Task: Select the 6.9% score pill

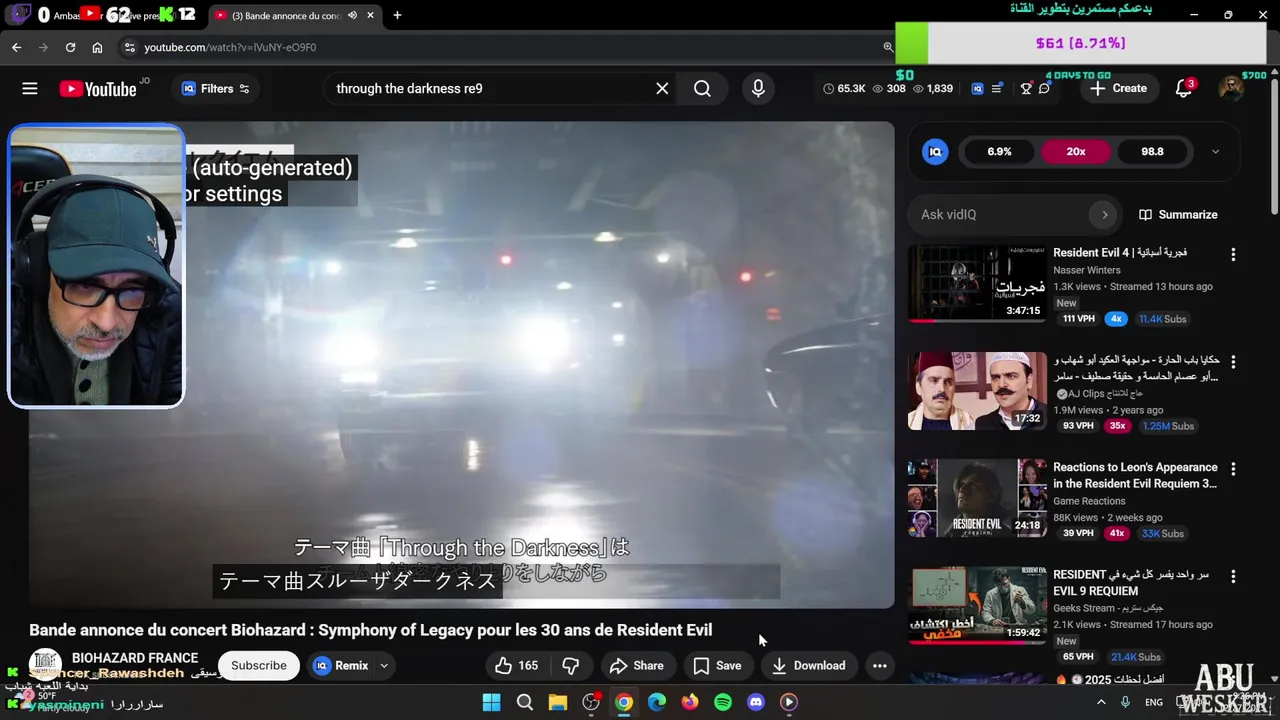Action: 999,152
